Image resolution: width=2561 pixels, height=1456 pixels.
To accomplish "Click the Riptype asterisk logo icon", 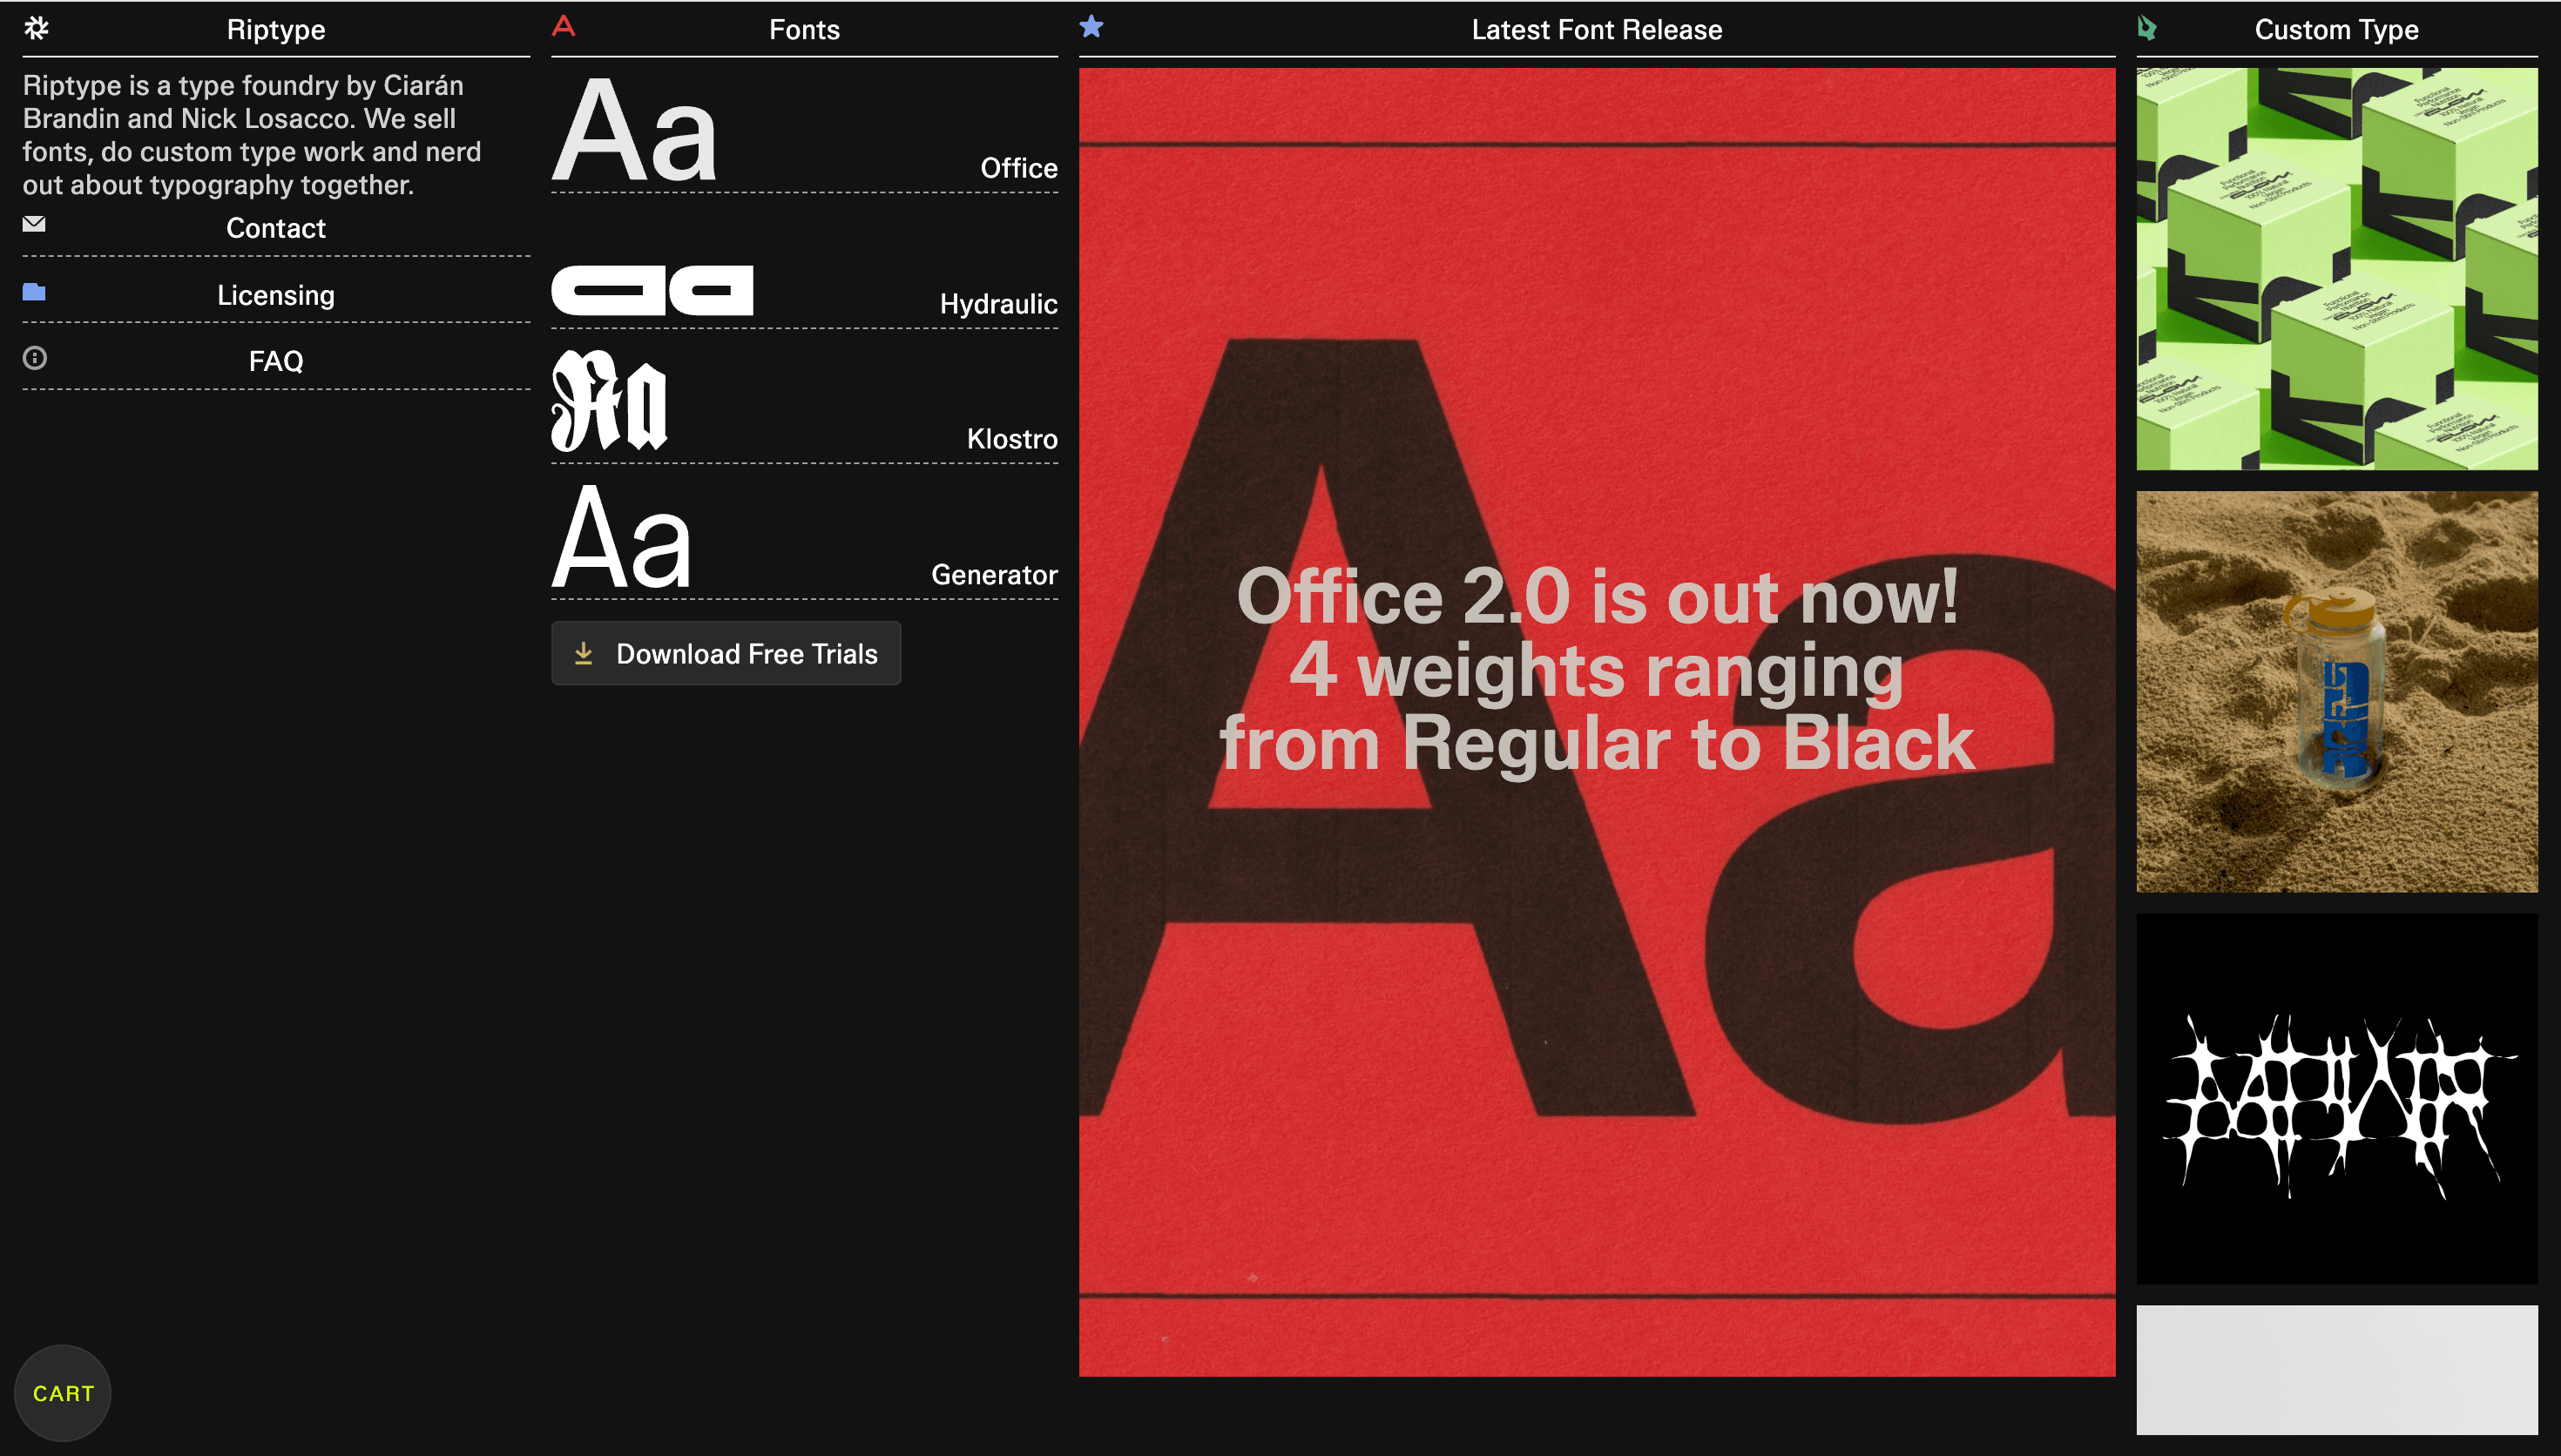I will (x=36, y=28).
